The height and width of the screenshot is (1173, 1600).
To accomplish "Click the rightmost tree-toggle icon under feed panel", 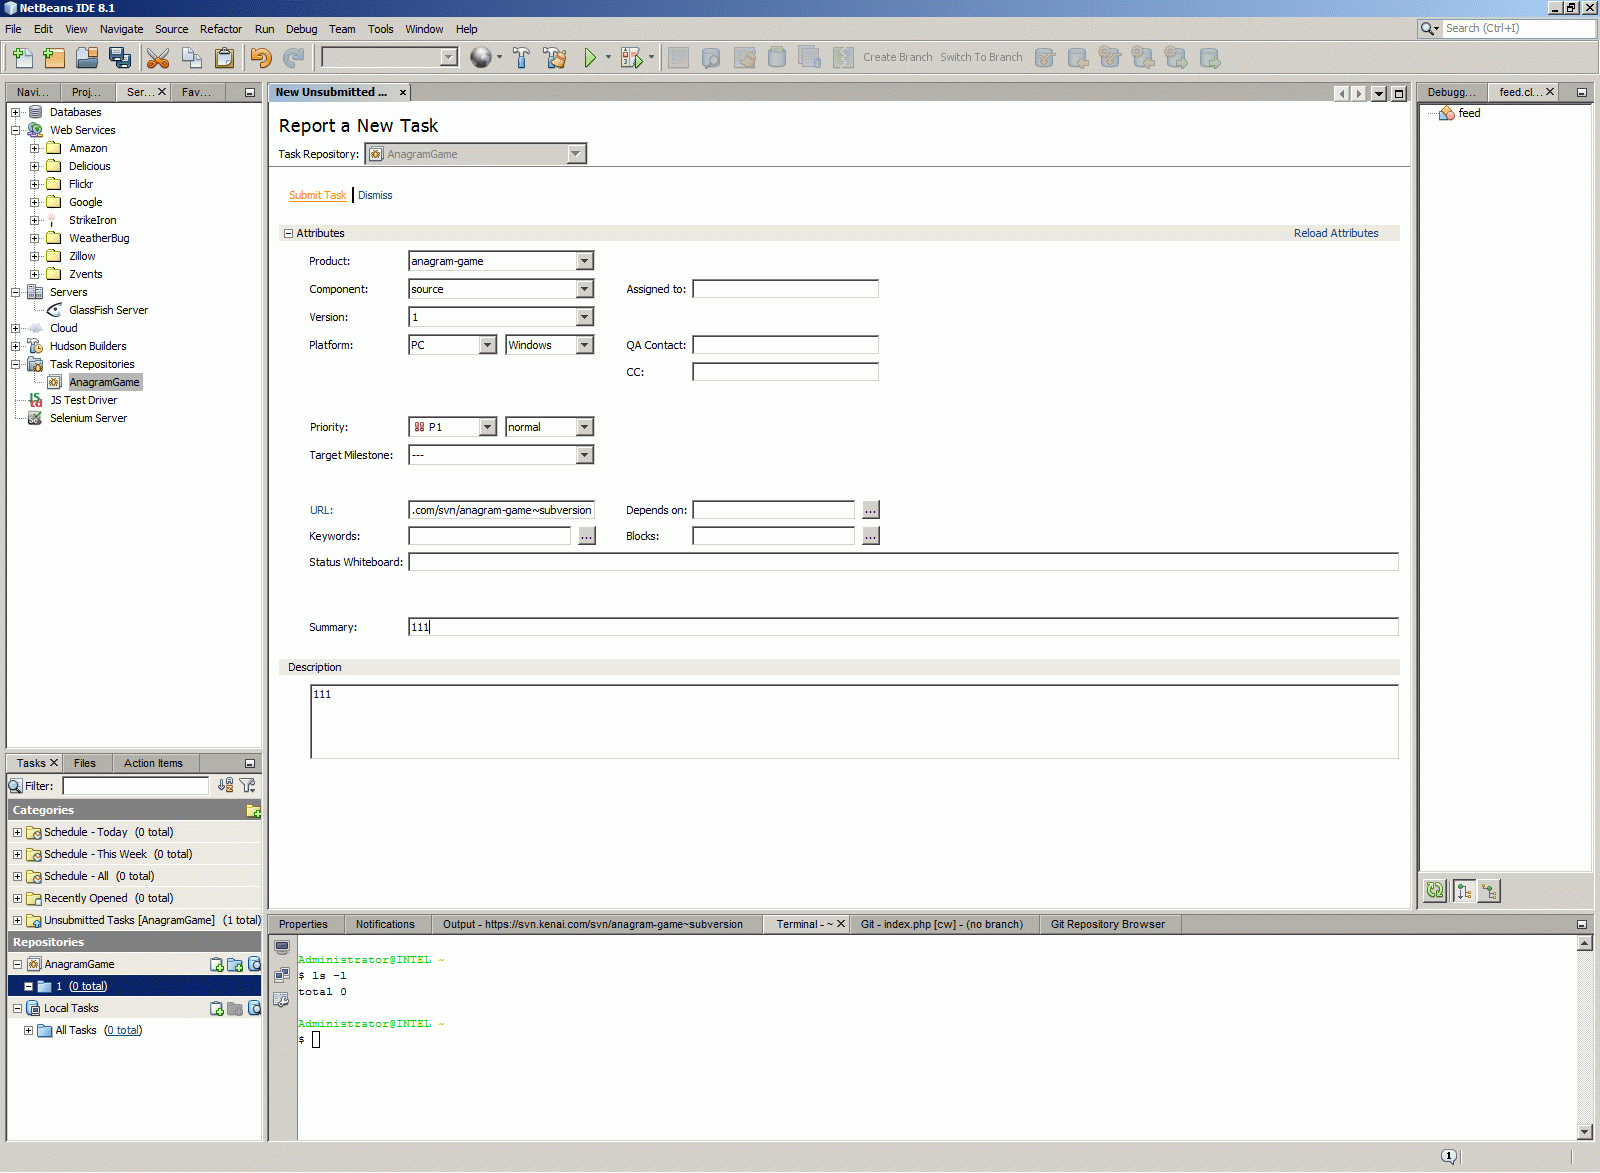I will pyautogui.click(x=1489, y=891).
